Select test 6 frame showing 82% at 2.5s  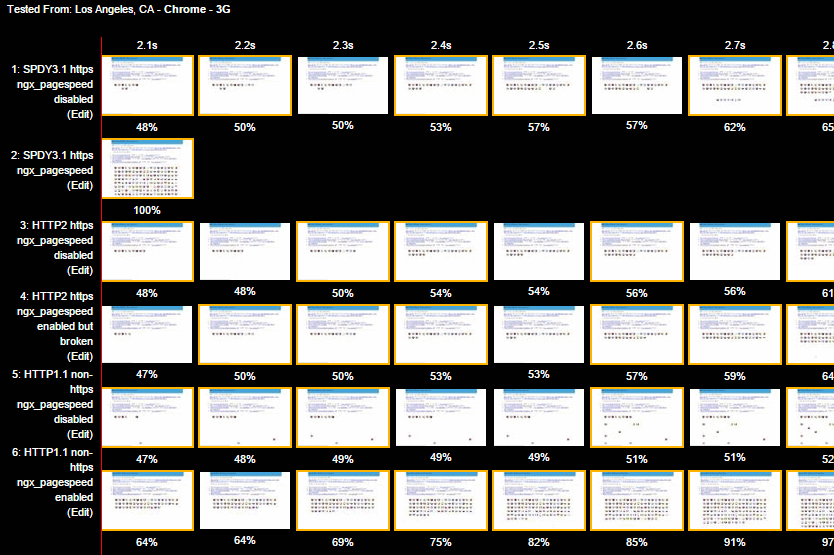click(539, 500)
